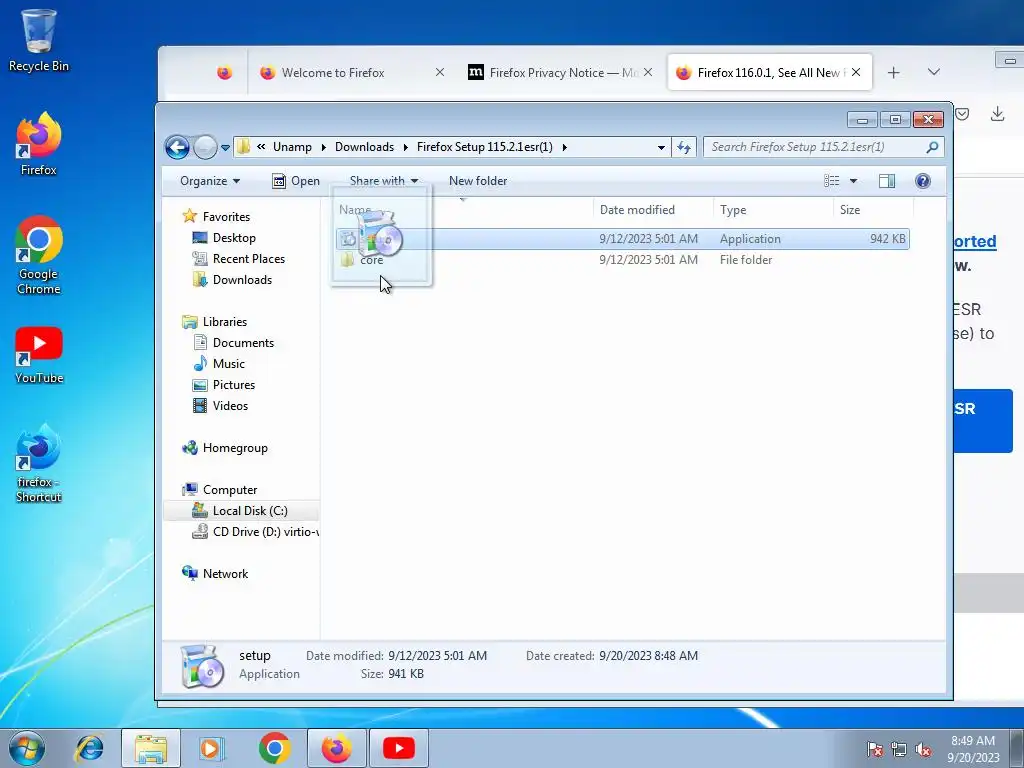
Task: Open the Firefox downloads arrow icon
Action: click(997, 114)
